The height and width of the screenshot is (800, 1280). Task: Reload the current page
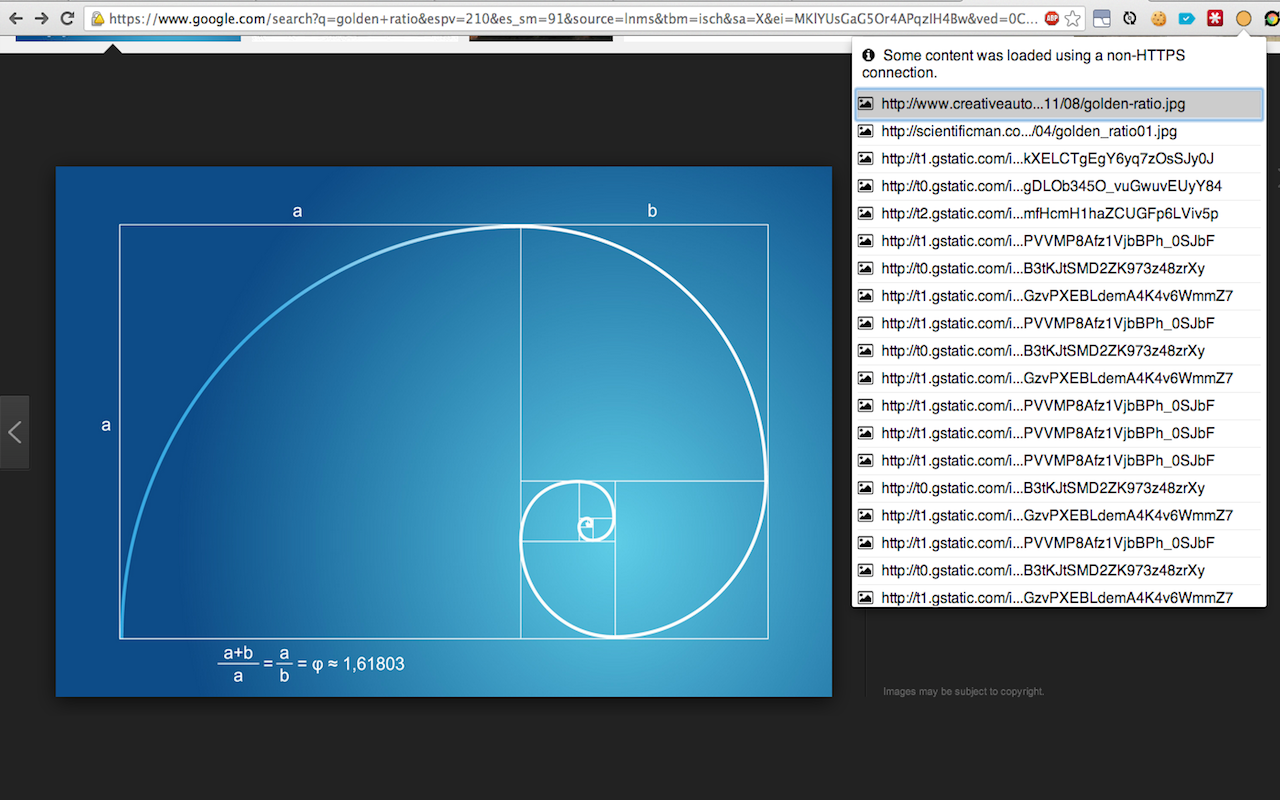click(x=67, y=18)
